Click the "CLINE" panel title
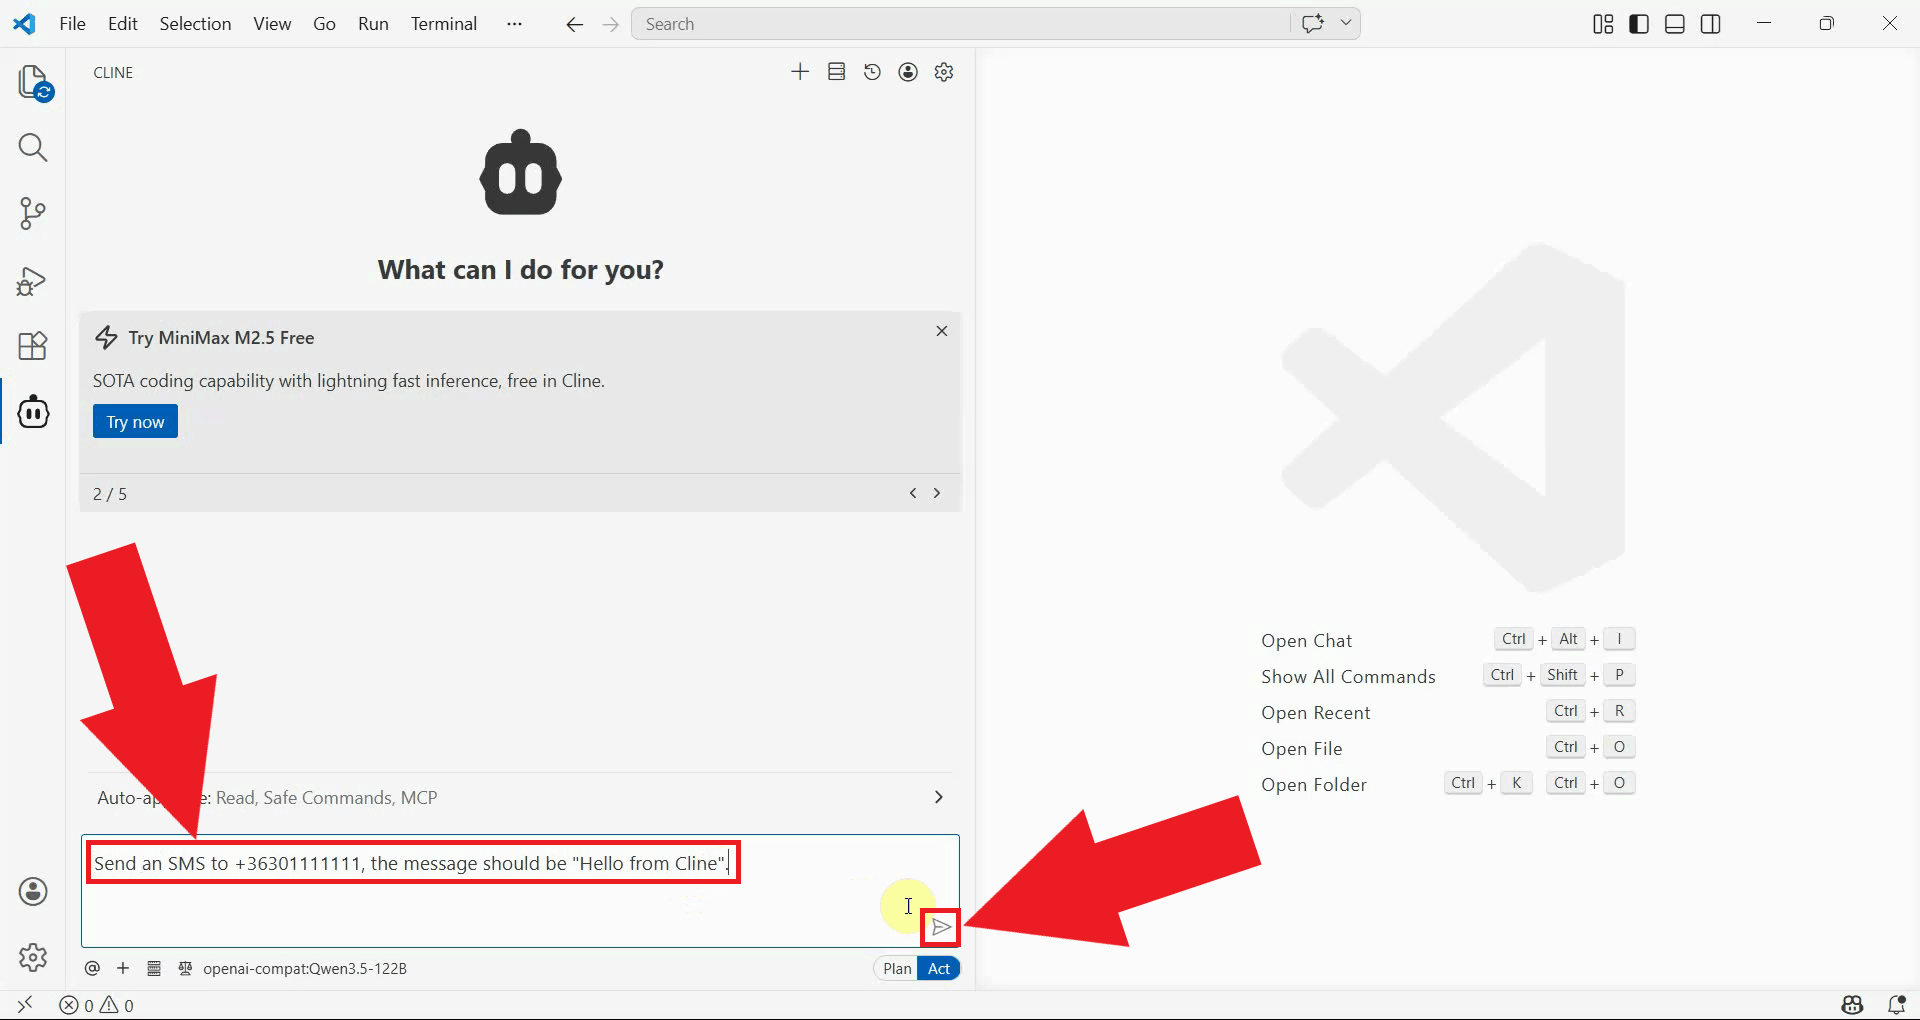Screen dimensions: 1920x1020 pos(113,72)
